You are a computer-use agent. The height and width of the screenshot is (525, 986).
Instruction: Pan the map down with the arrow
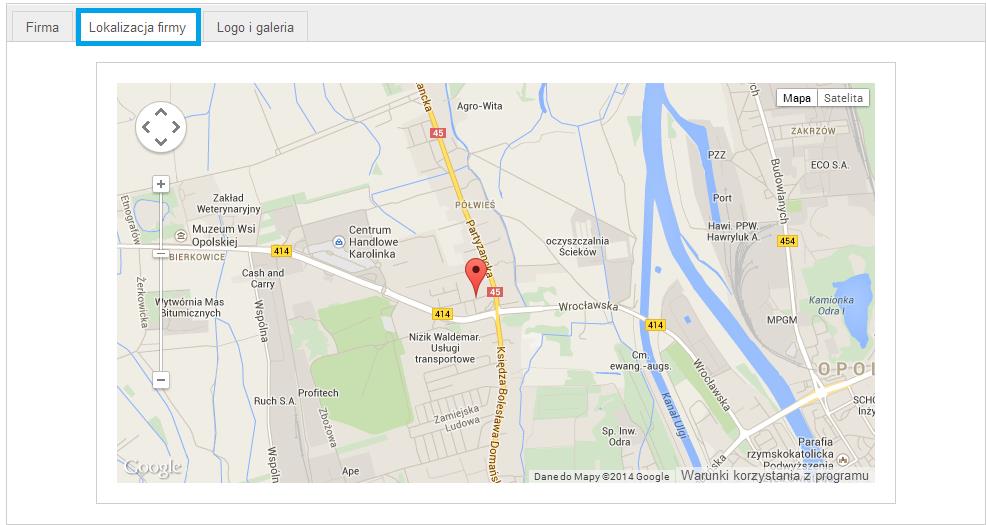click(x=161, y=142)
